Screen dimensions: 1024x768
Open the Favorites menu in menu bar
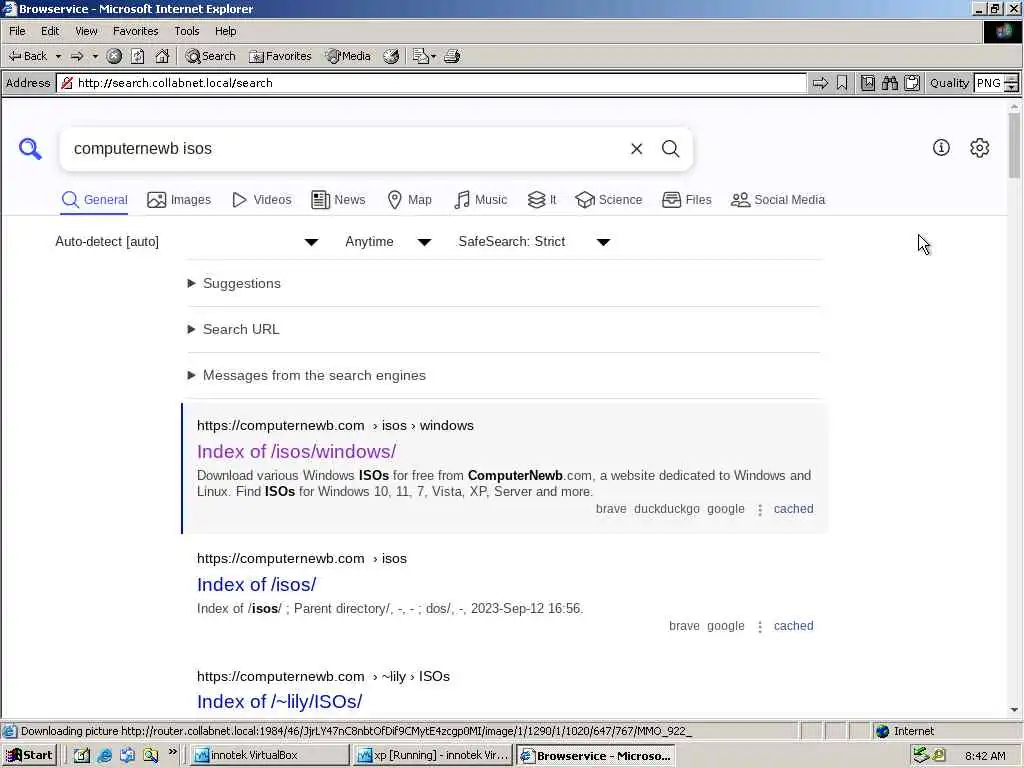(x=135, y=31)
